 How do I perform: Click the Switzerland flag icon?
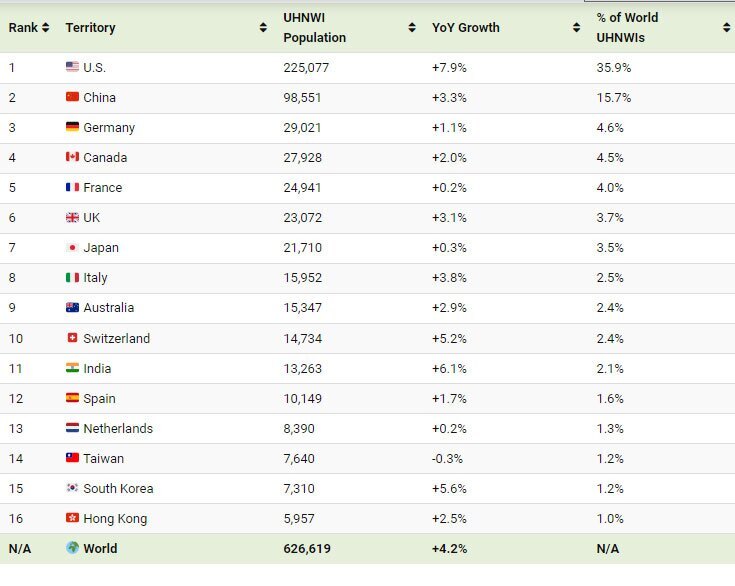[72, 338]
